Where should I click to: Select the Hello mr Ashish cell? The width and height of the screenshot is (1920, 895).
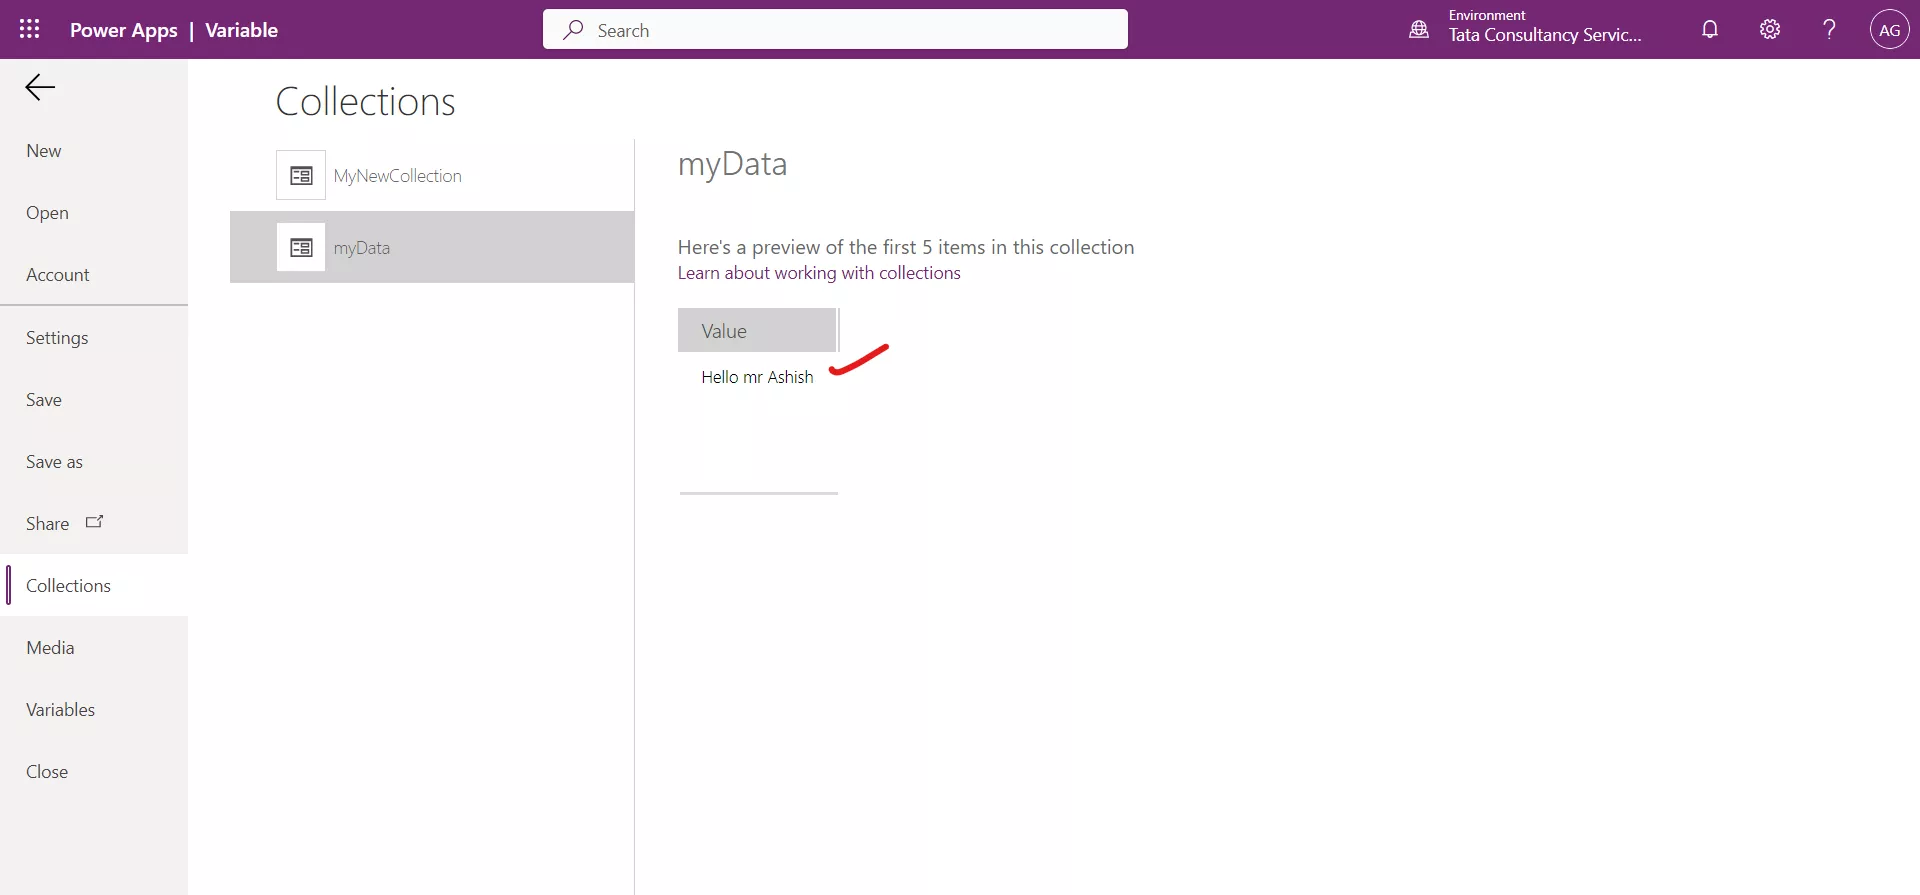[757, 377]
